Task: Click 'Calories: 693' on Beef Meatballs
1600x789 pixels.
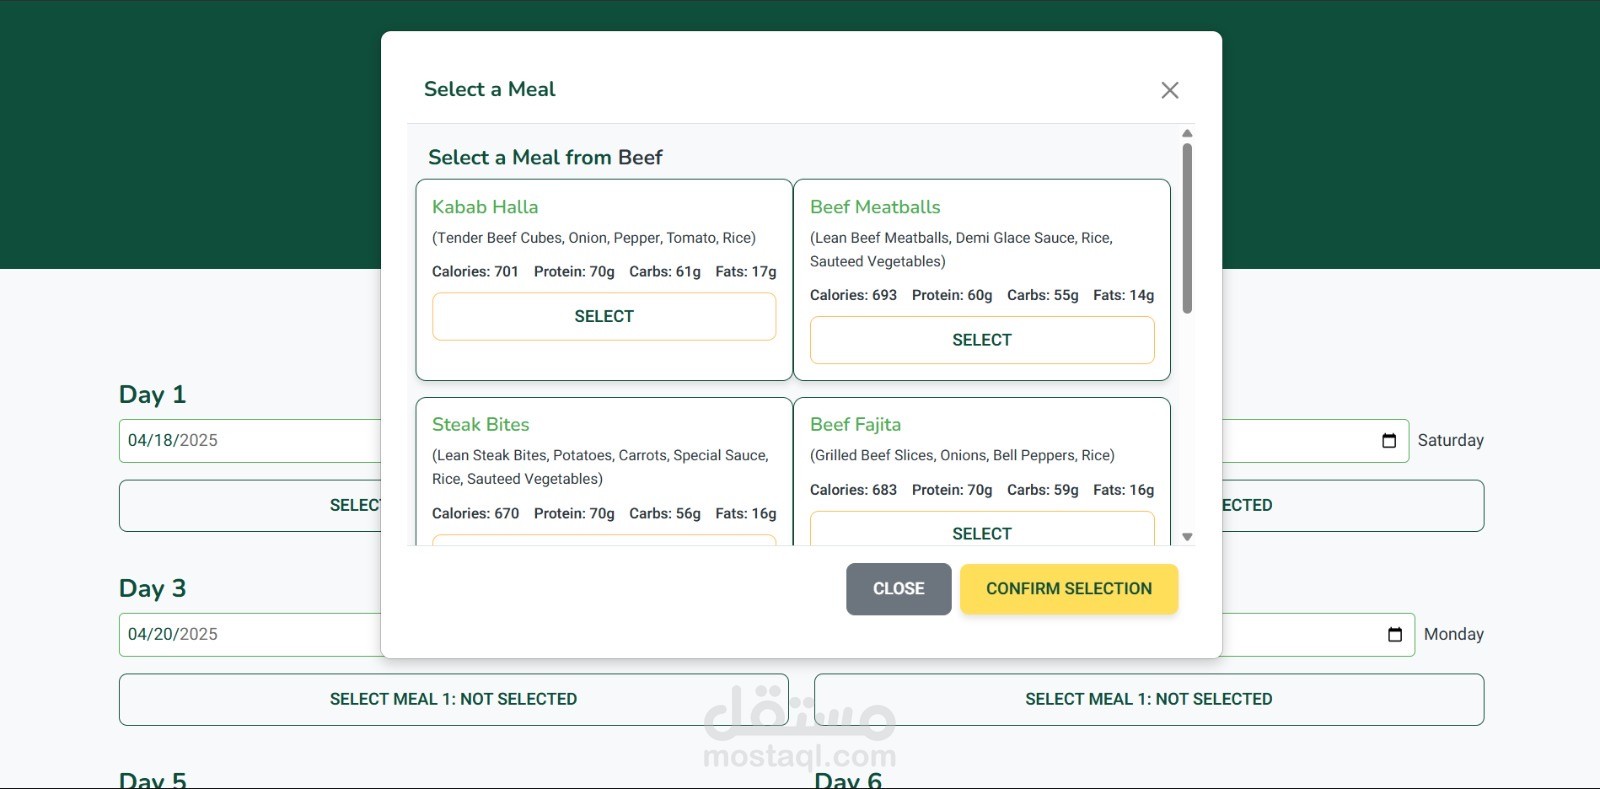Action: click(853, 296)
